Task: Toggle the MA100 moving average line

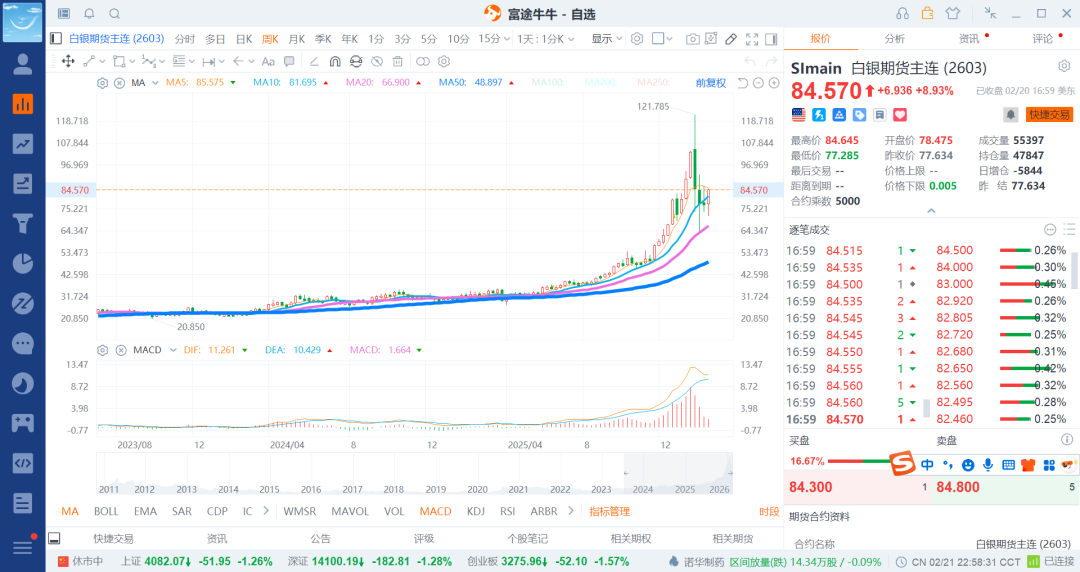Action: 548,83
